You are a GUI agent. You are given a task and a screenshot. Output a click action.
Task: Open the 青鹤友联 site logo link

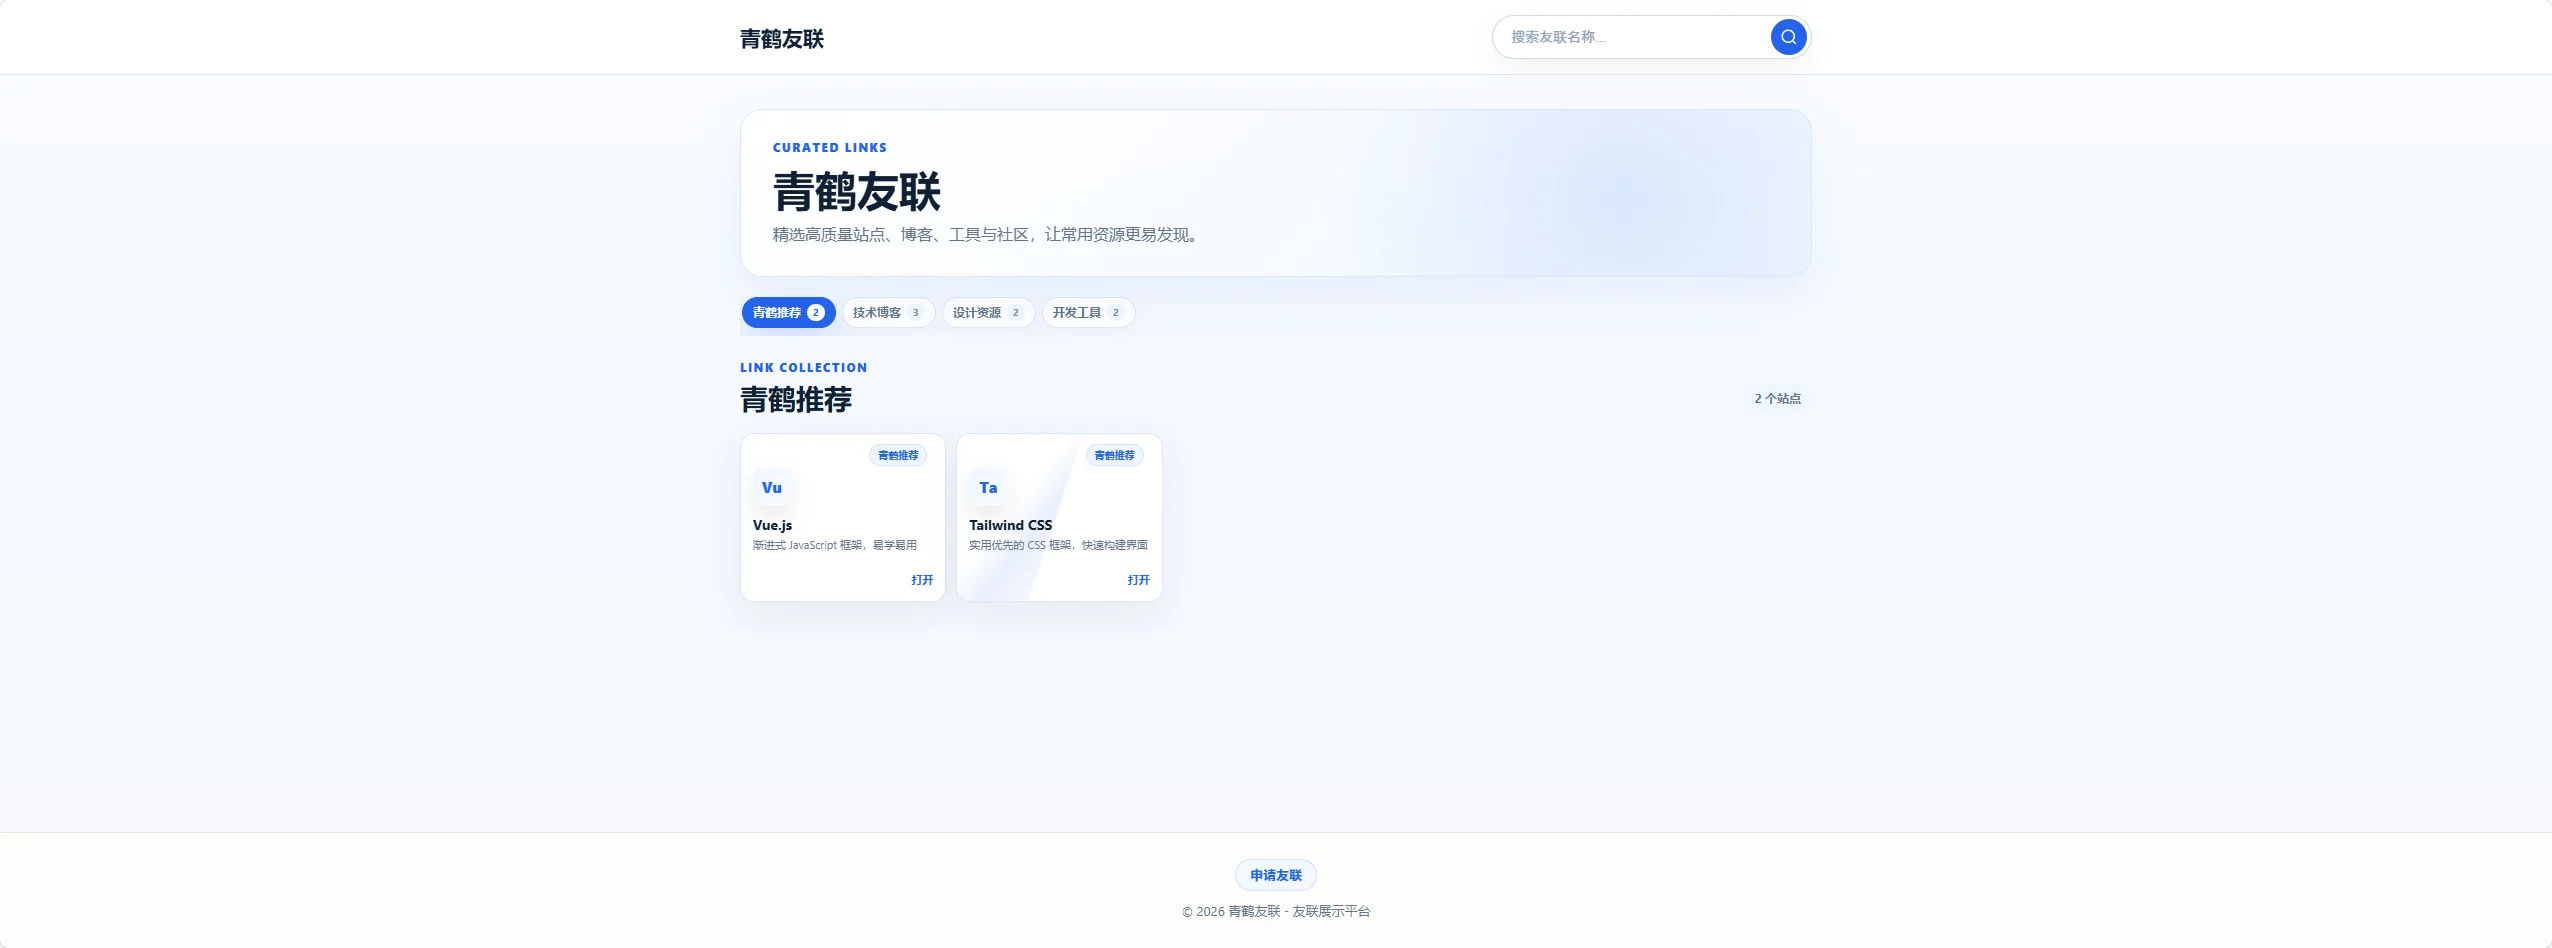point(782,38)
